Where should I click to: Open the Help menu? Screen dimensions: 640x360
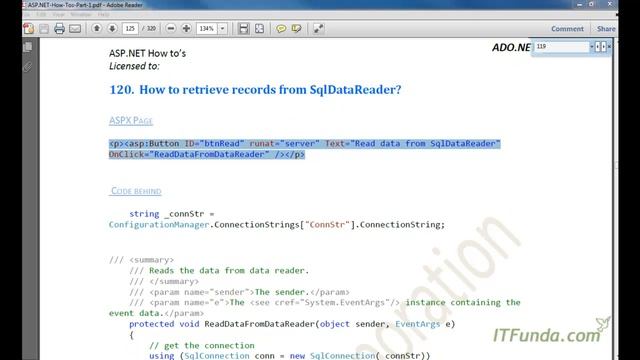[103, 15]
